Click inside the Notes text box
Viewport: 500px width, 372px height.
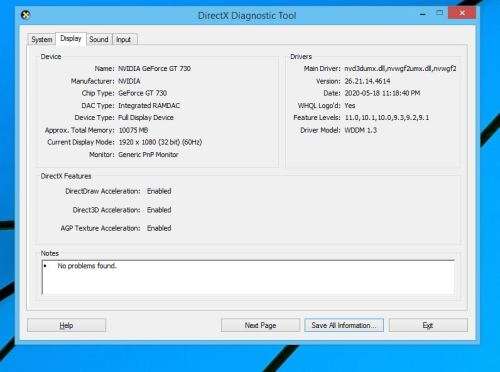(x=248, y=278)
